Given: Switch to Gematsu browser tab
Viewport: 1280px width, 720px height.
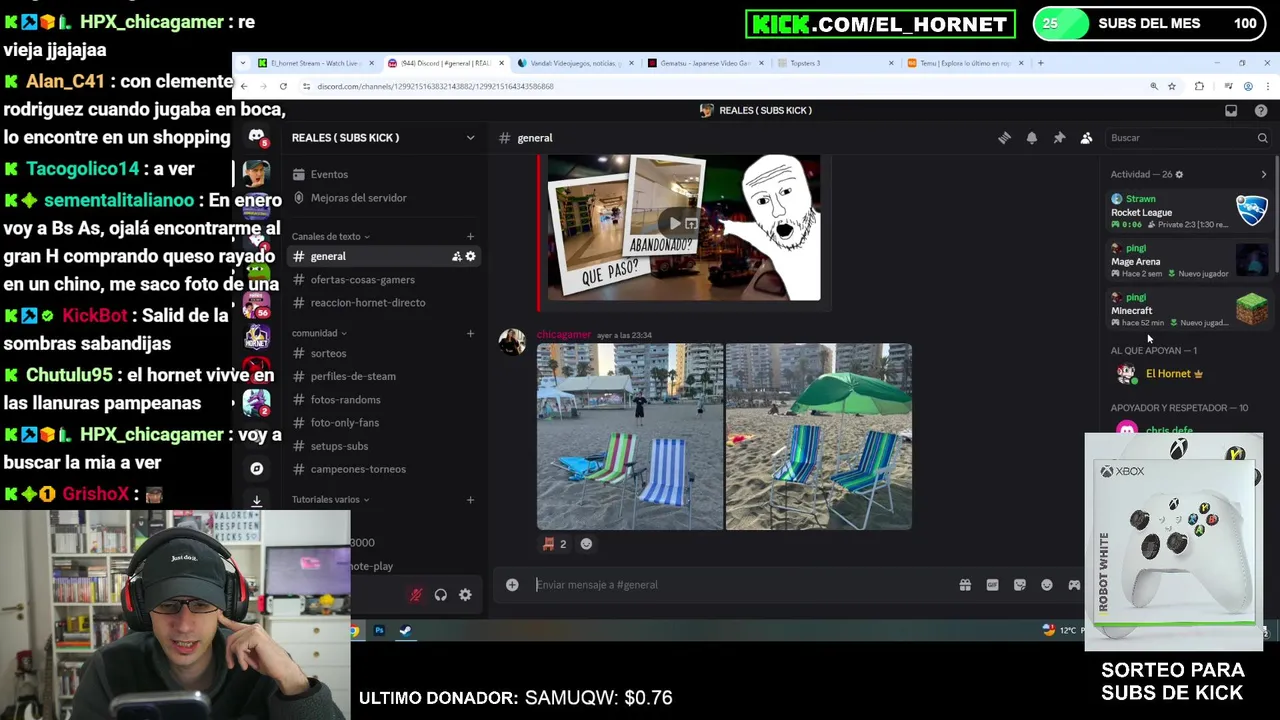Looking at the screenshot, I should tap(705, 63).
